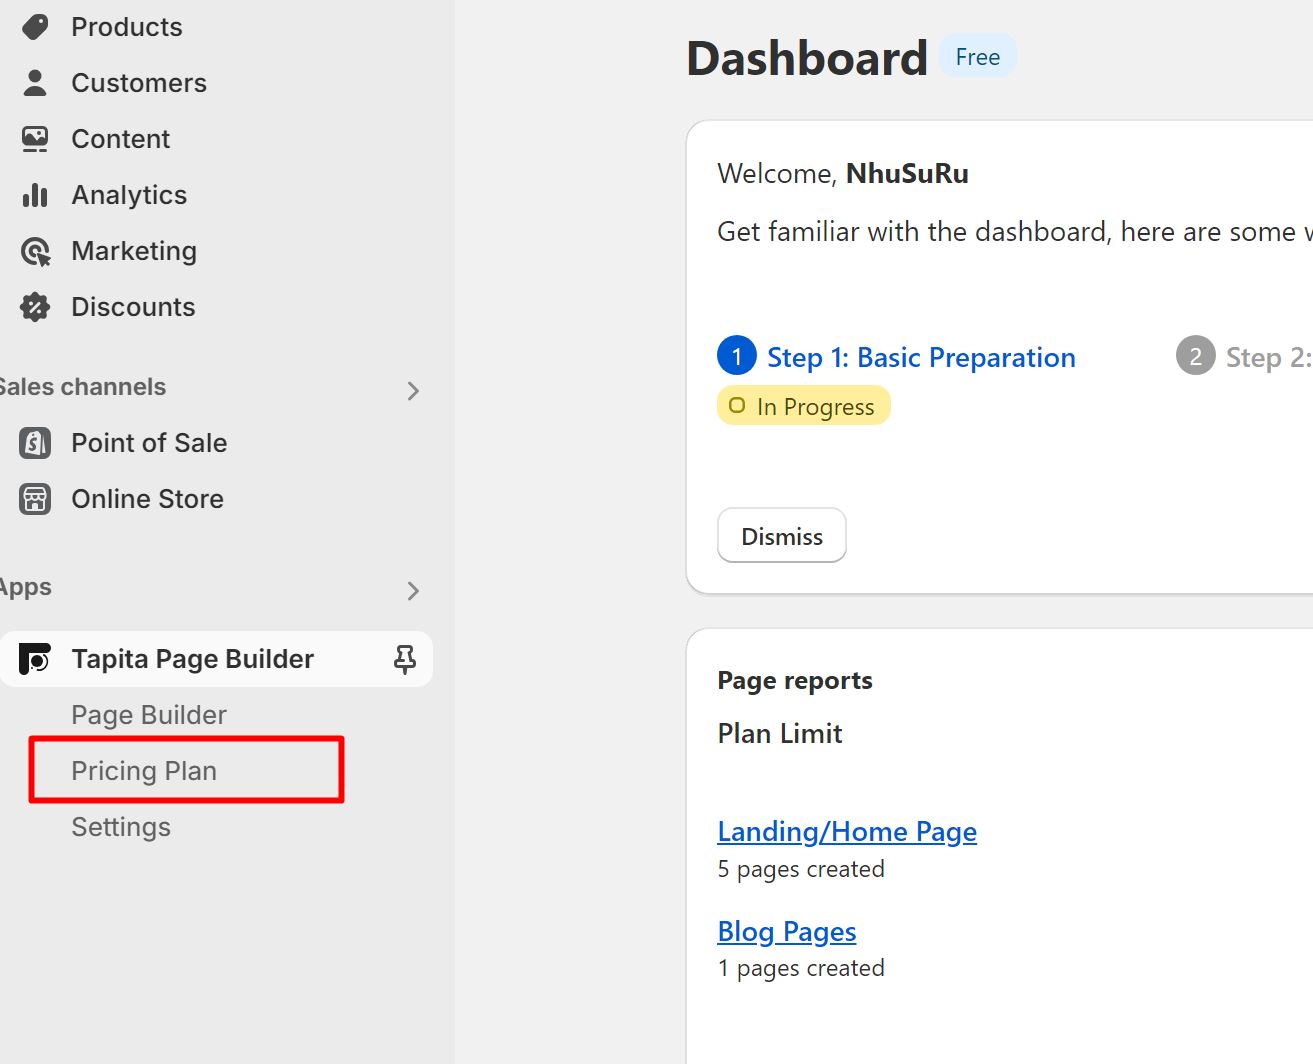Open Online Store channel
1313x1064 pixels.
tap(147, 499)
